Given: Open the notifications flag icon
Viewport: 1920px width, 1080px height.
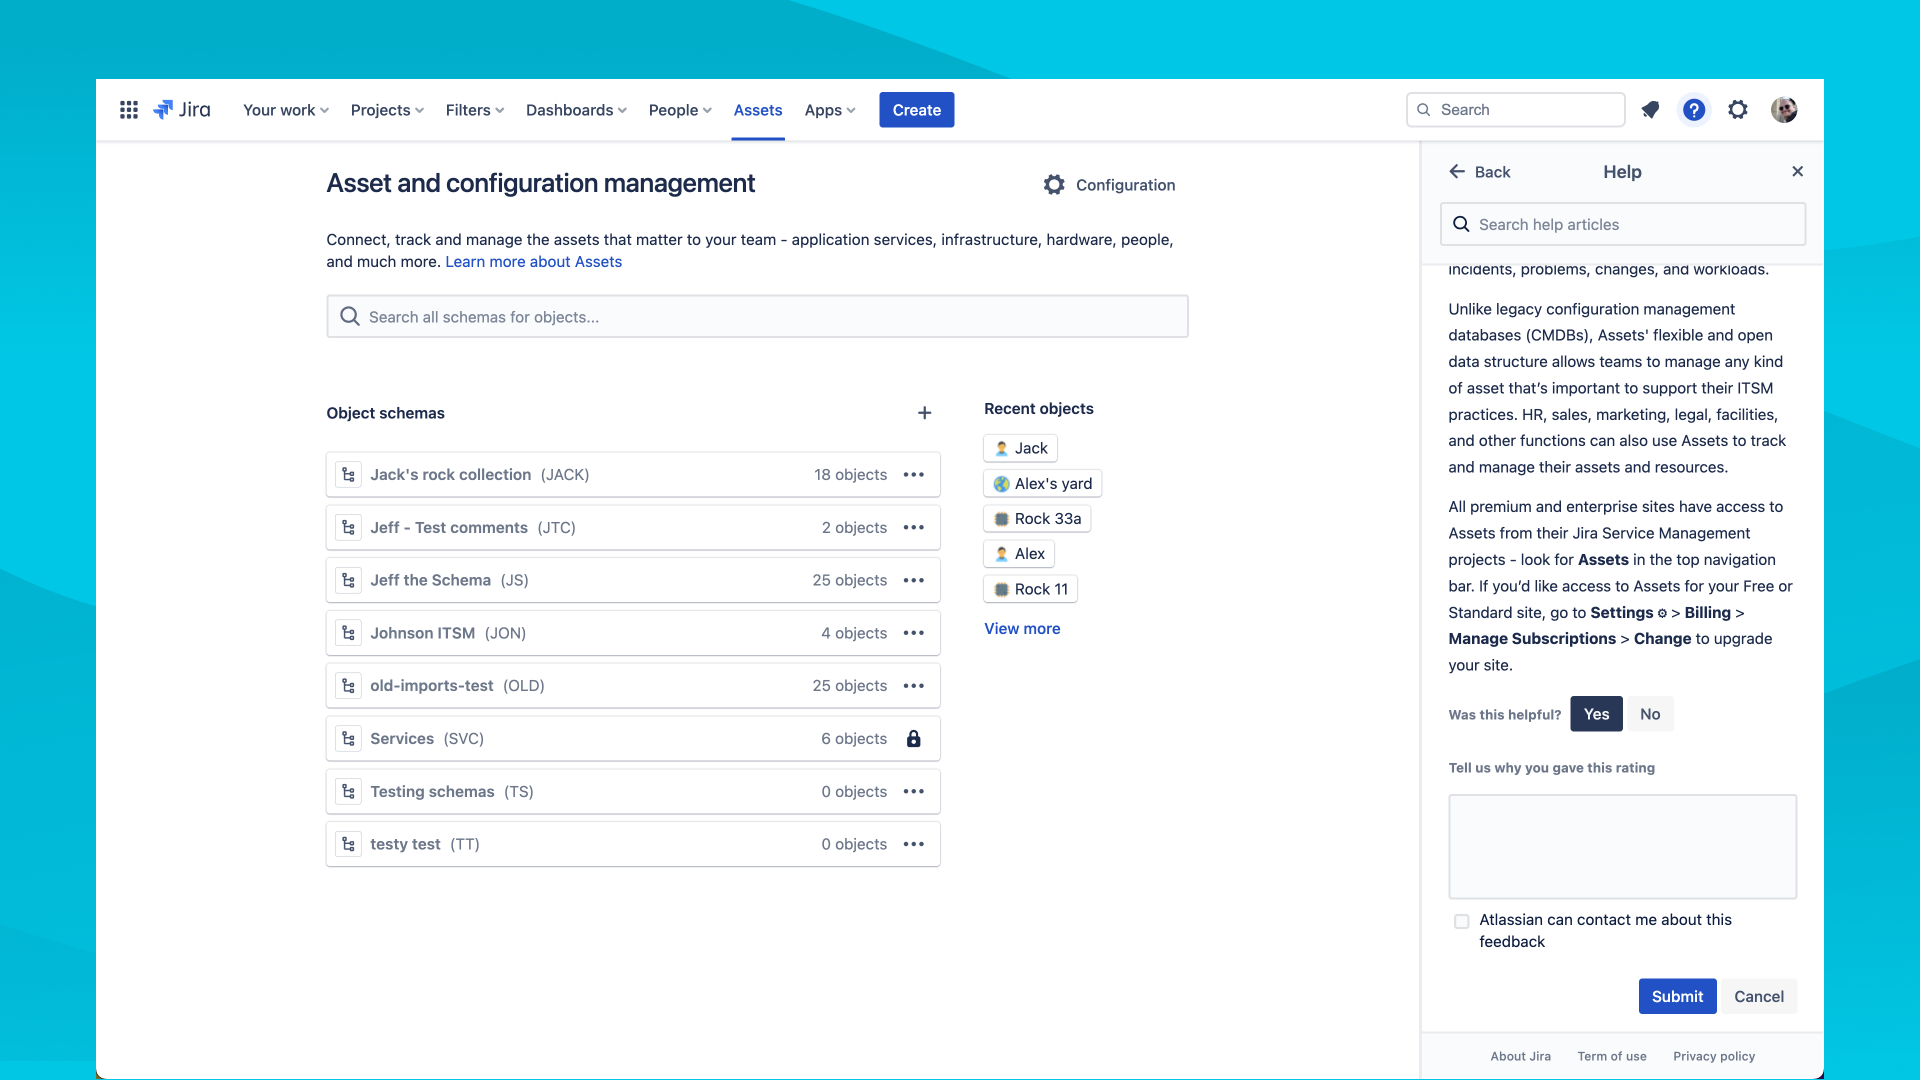Looking at the screenshot, I should (1650, 110).
